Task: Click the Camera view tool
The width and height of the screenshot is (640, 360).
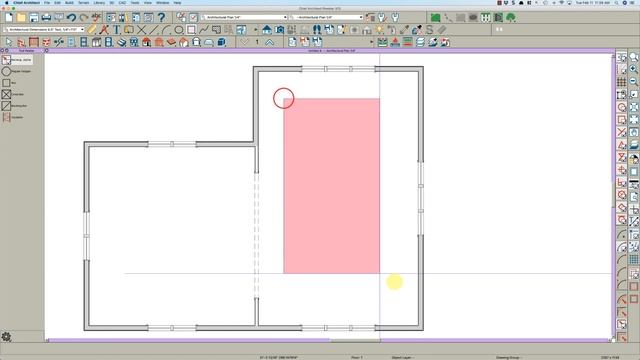Action: pyautogui.click(x=280, y=30)
